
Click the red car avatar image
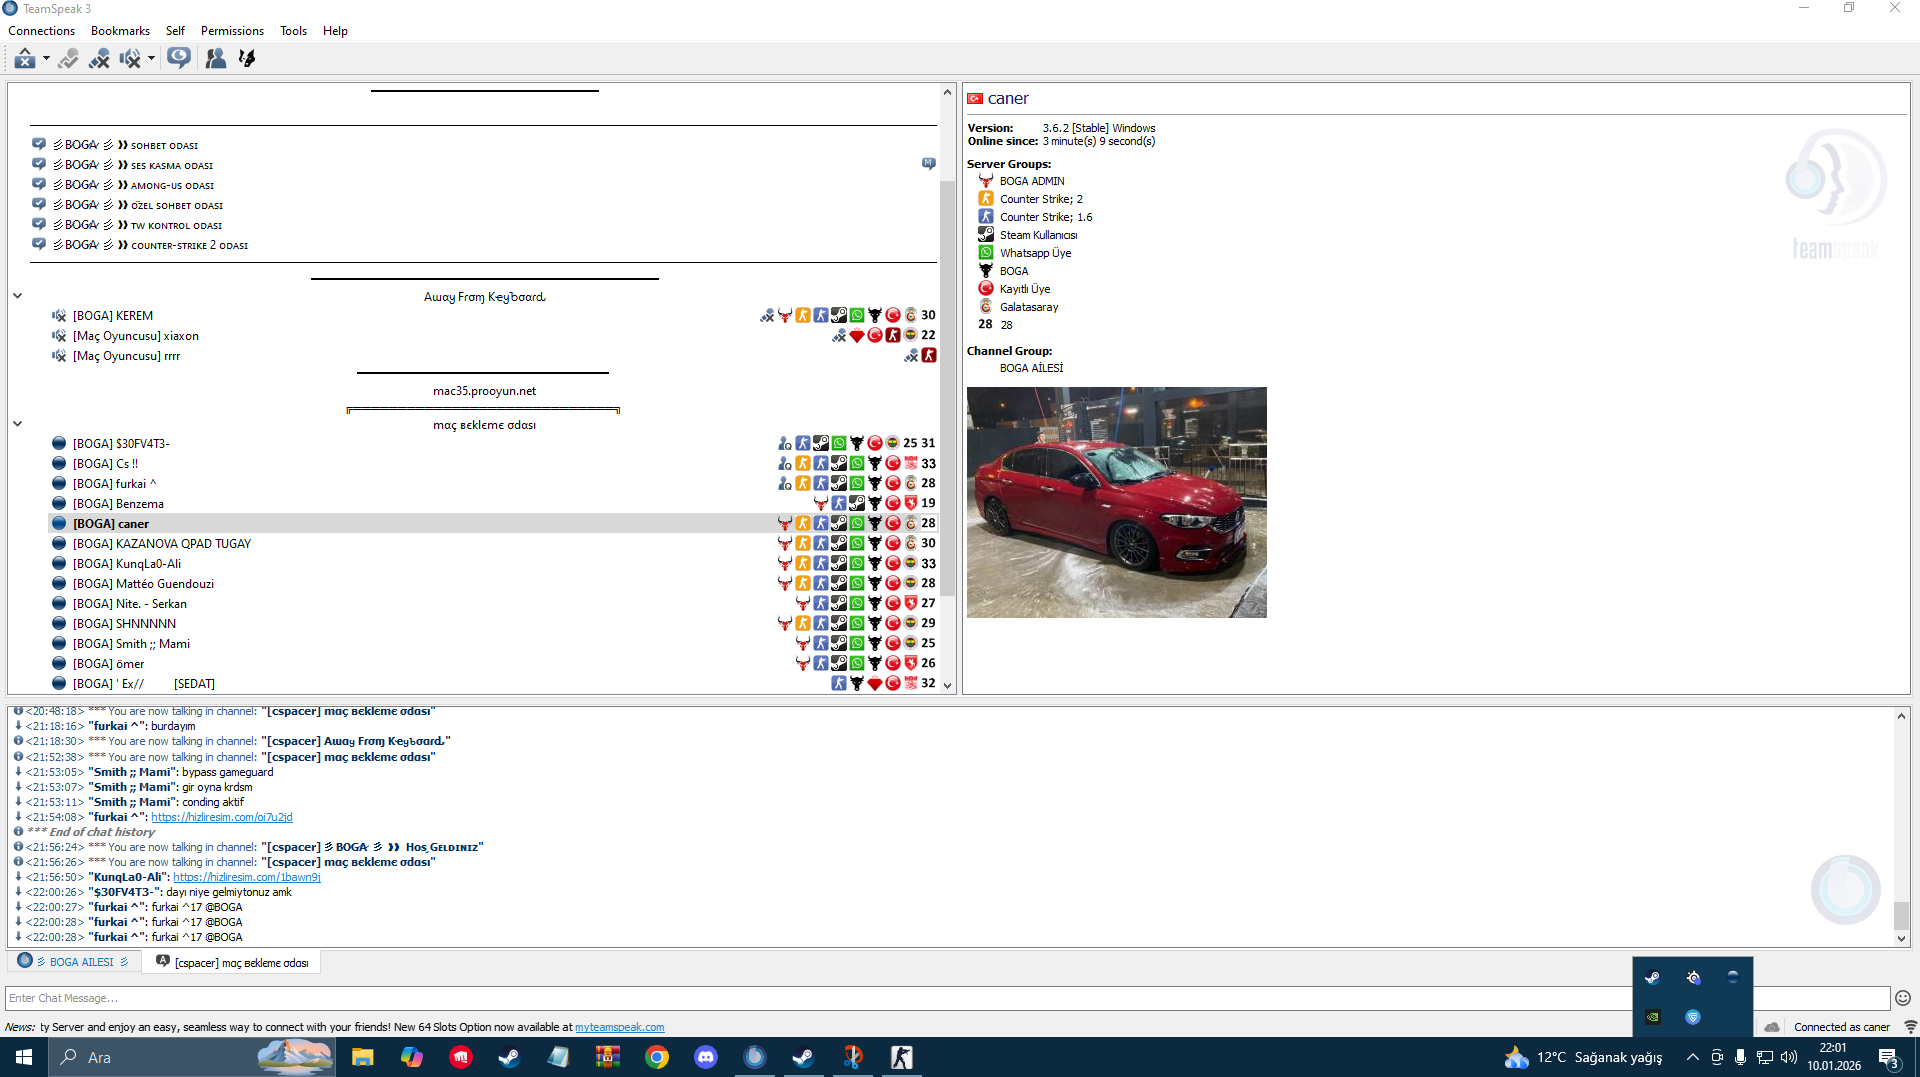[x=1116, y=502]
